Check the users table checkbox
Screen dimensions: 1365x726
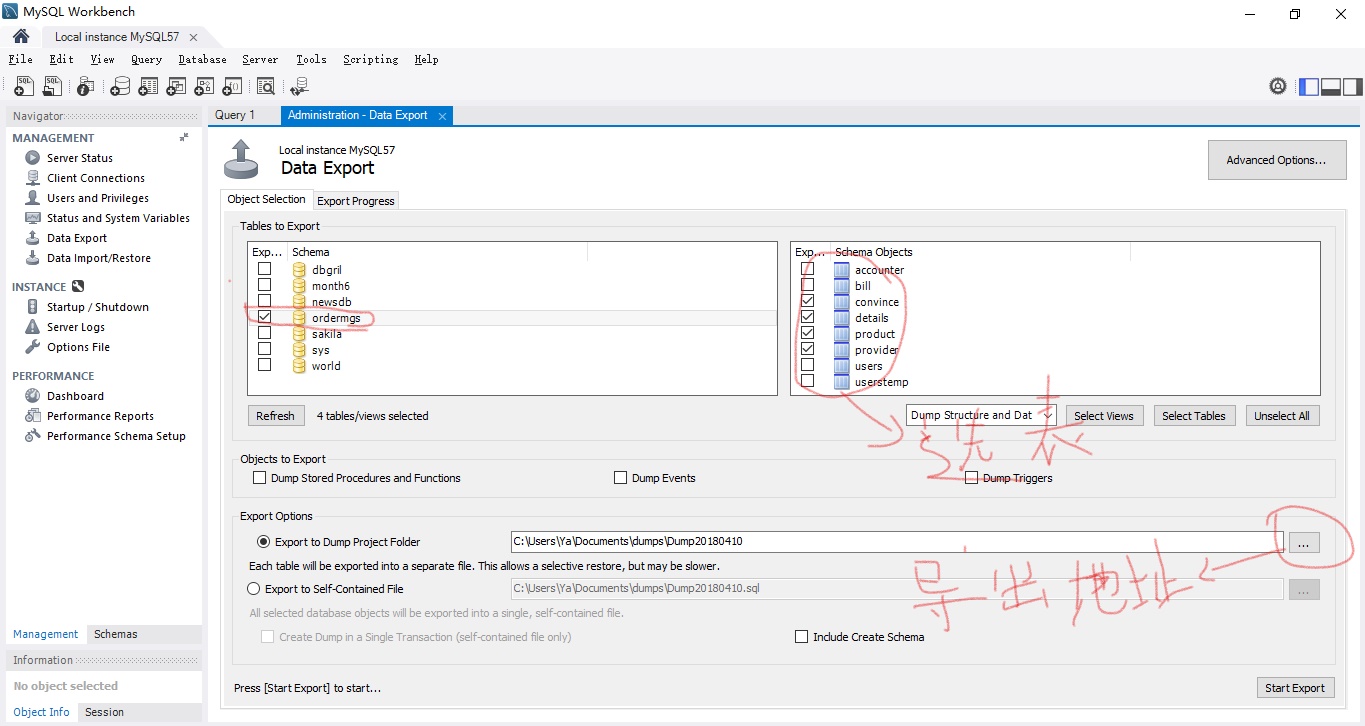(x=807, y=365)
